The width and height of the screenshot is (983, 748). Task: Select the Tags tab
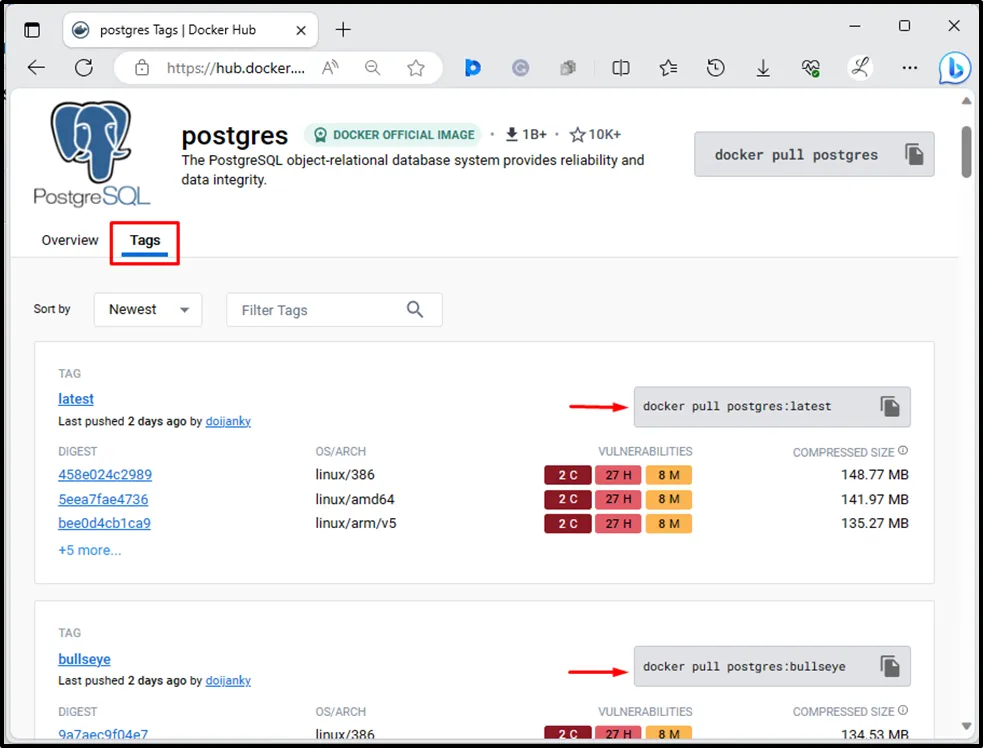[x=145, y=241]
